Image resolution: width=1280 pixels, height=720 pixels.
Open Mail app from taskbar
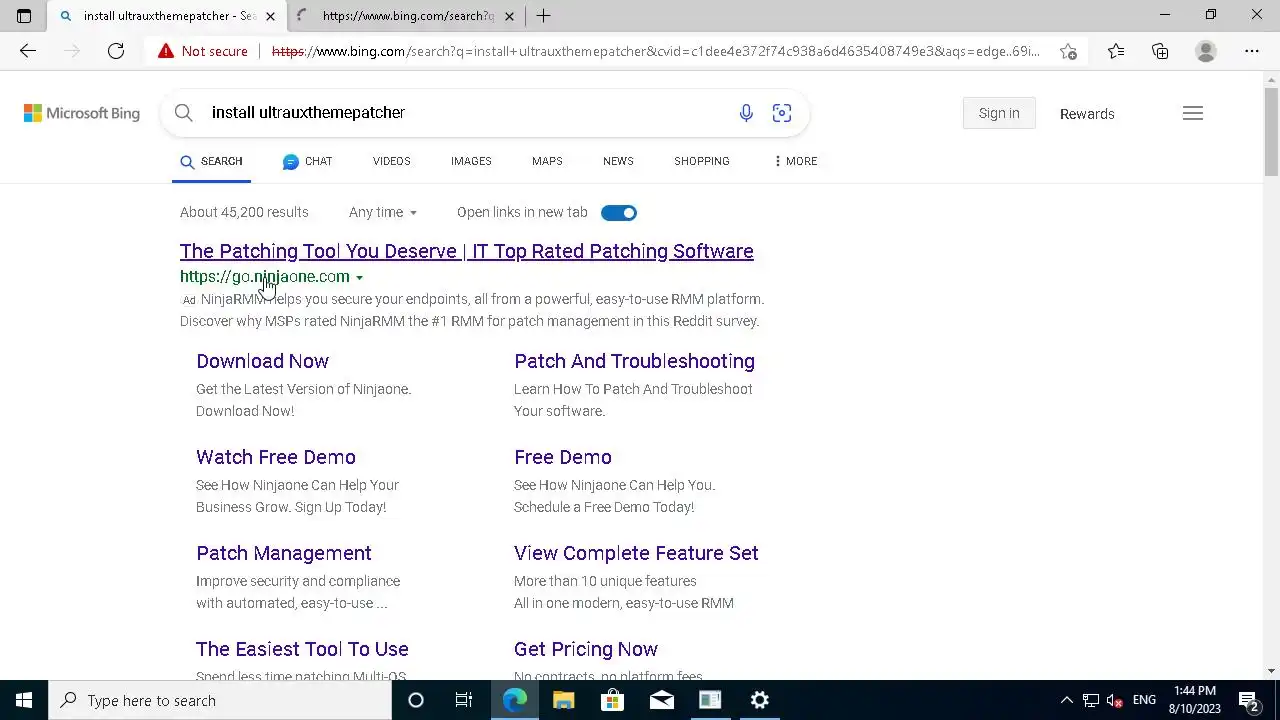pos(662,700)
